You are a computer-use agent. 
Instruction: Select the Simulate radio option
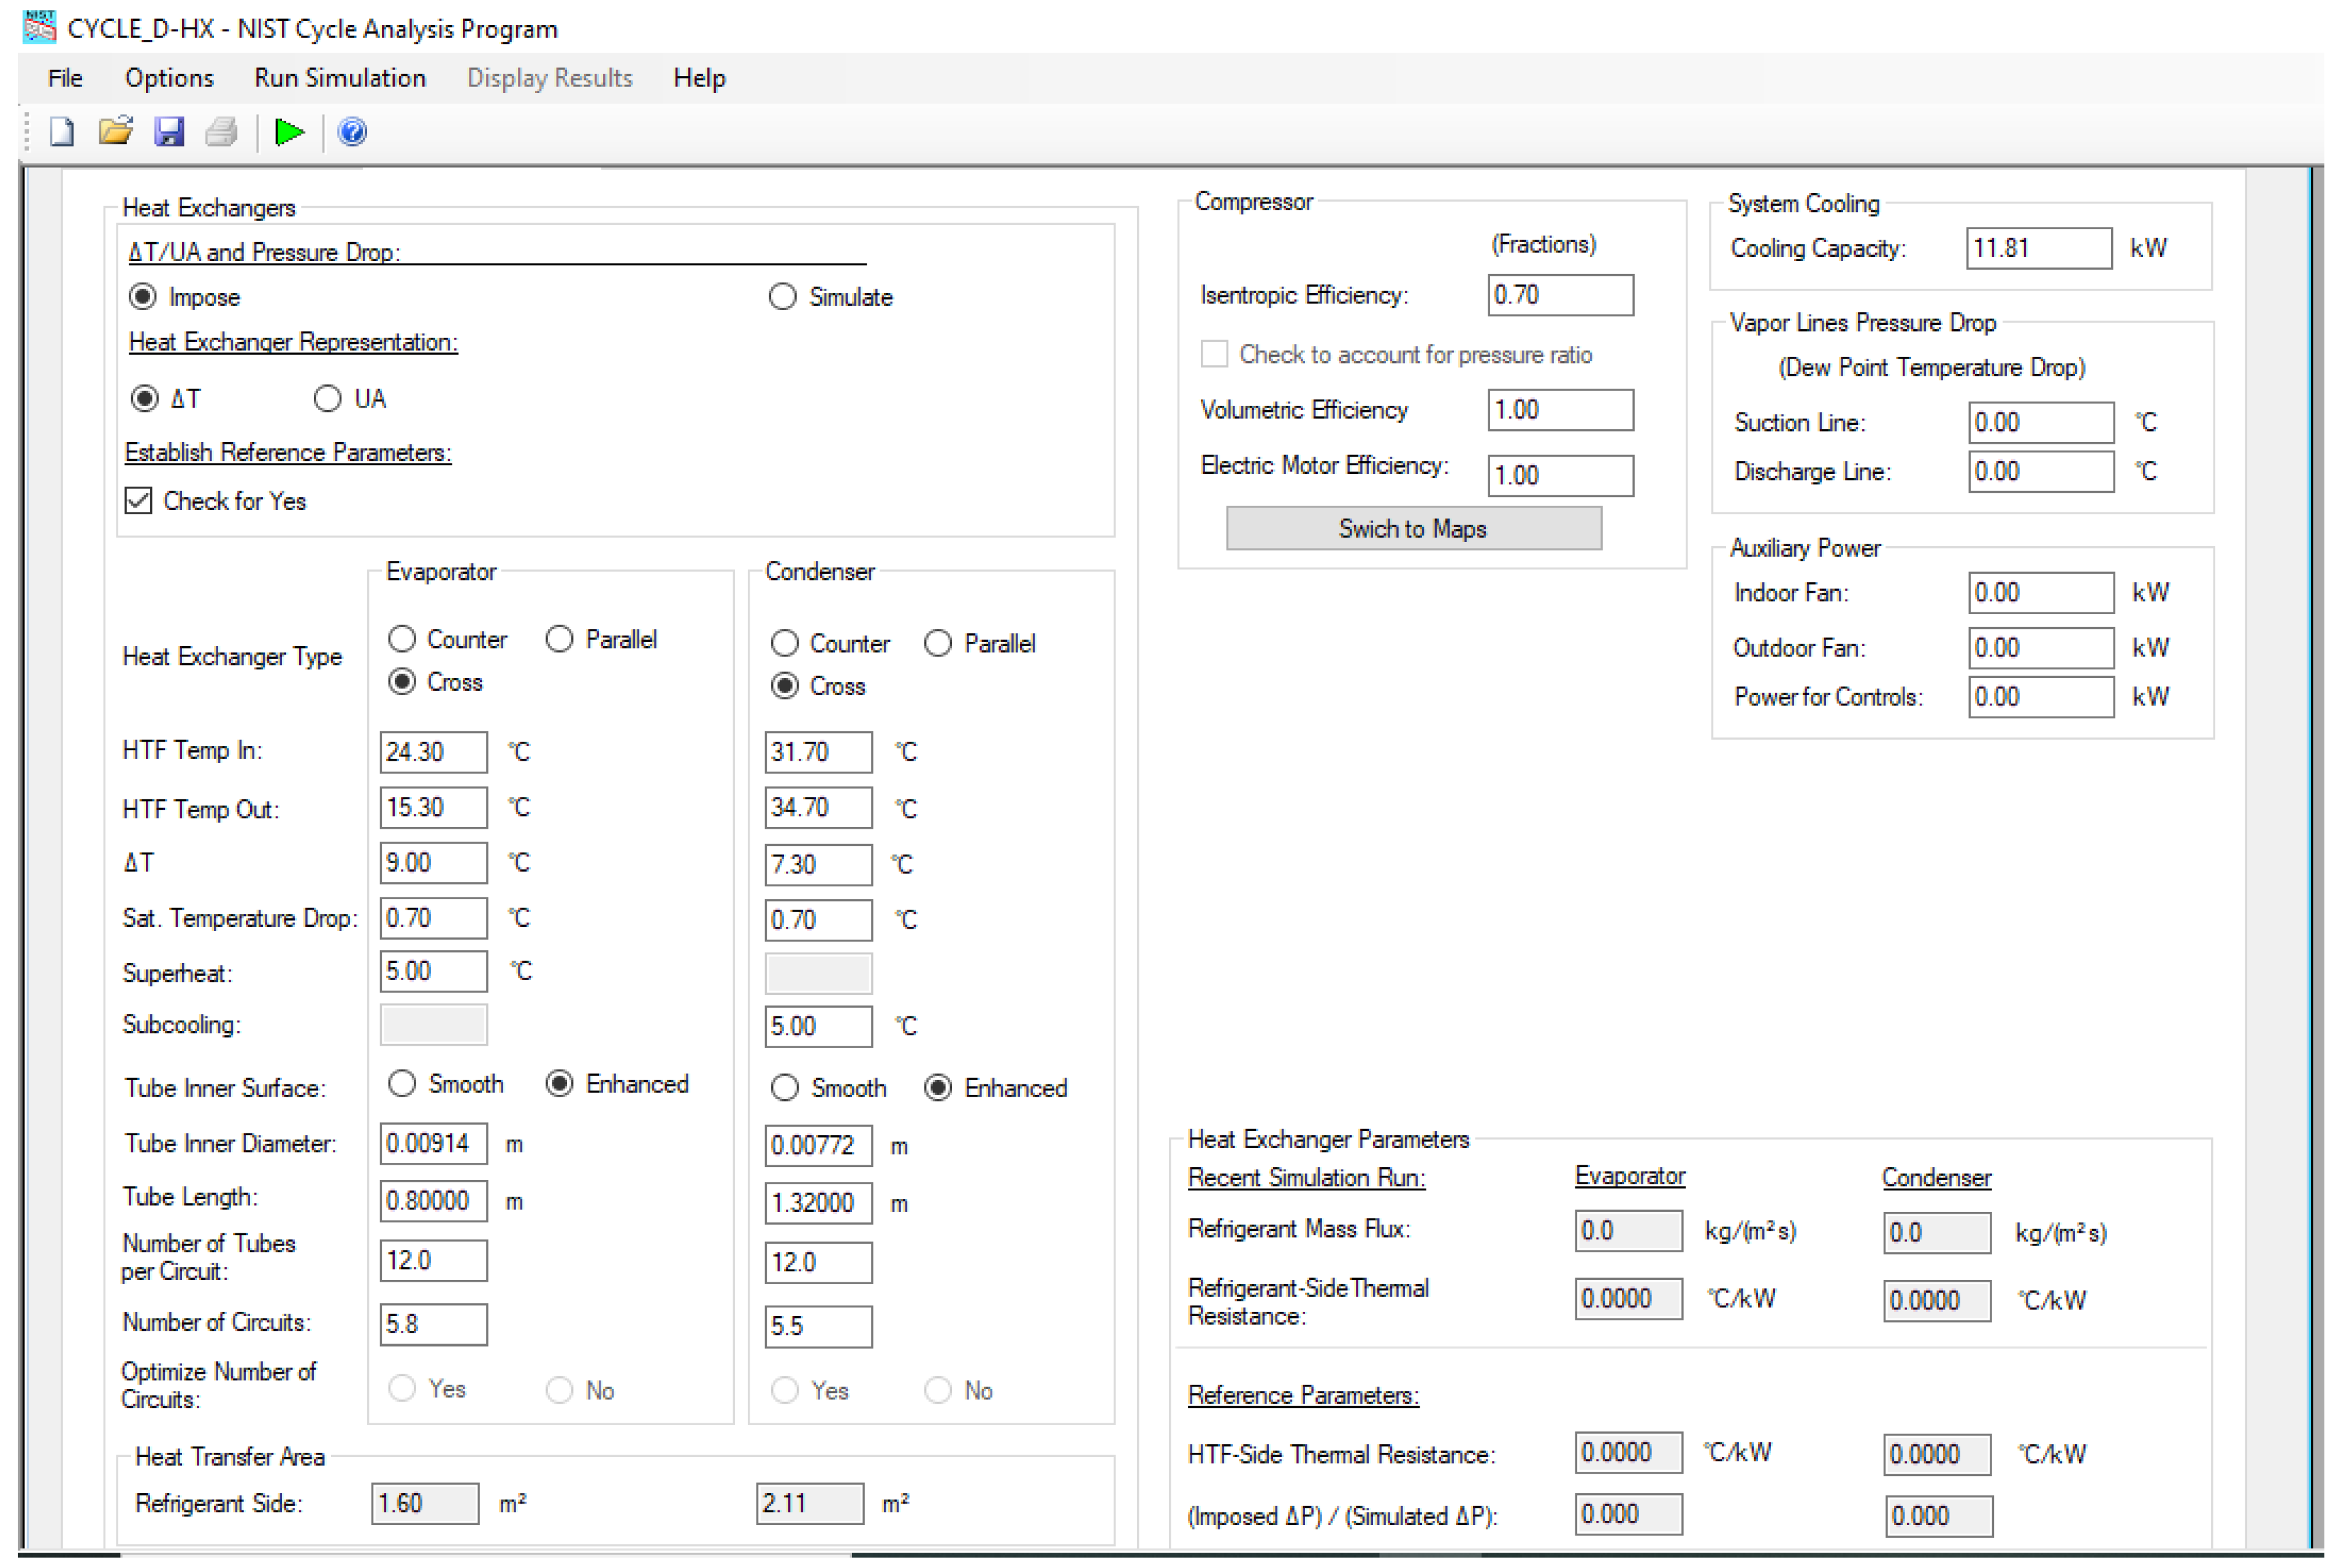[783, 297]
